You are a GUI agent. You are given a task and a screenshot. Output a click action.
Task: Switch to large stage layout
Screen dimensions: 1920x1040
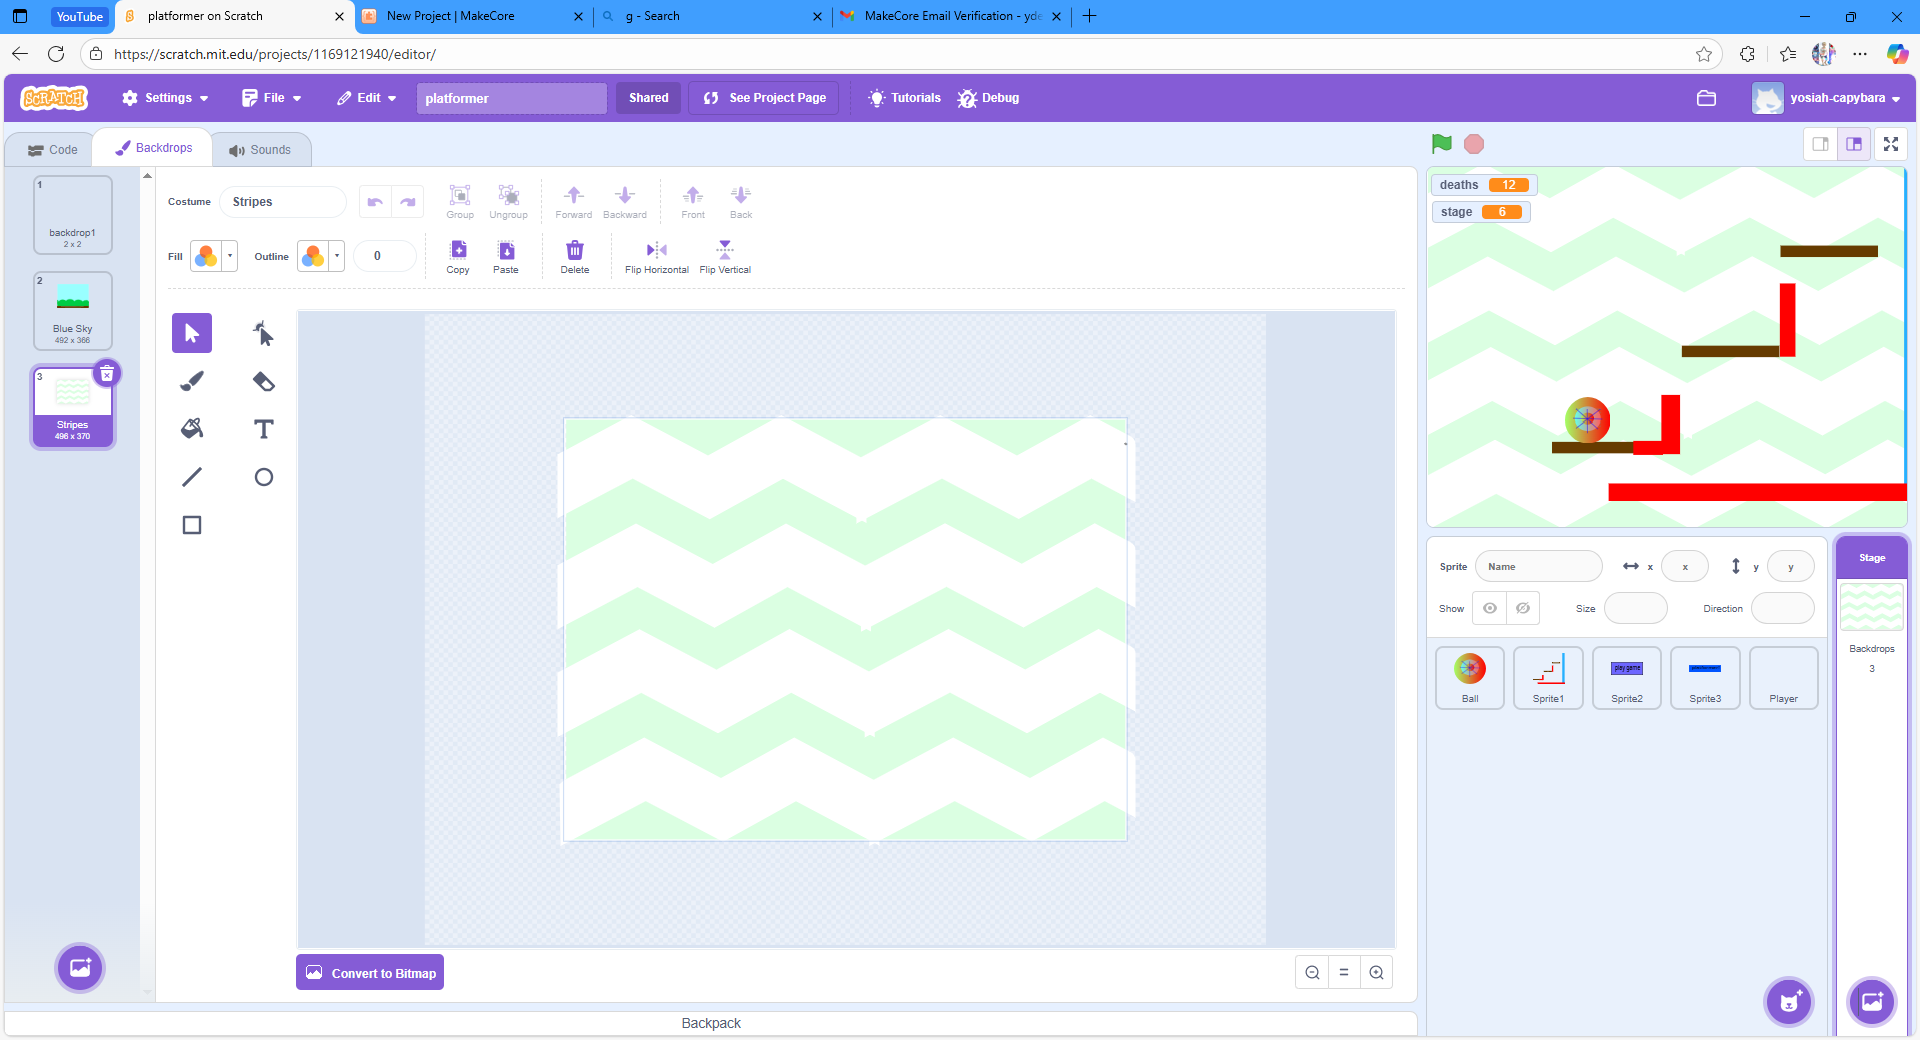click(x=1854, y=144)
